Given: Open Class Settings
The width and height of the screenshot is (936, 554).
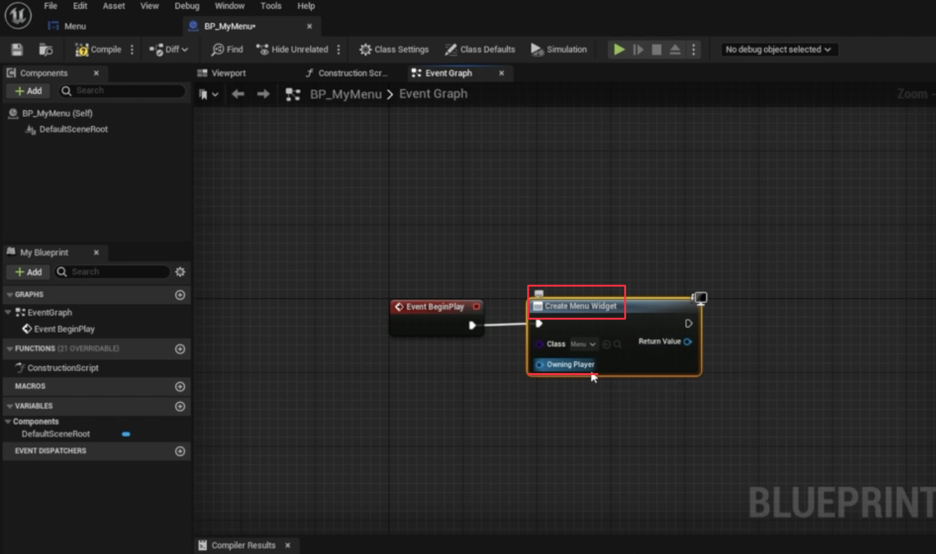Looking at the screenshot, I should click(x=394, y=50).
